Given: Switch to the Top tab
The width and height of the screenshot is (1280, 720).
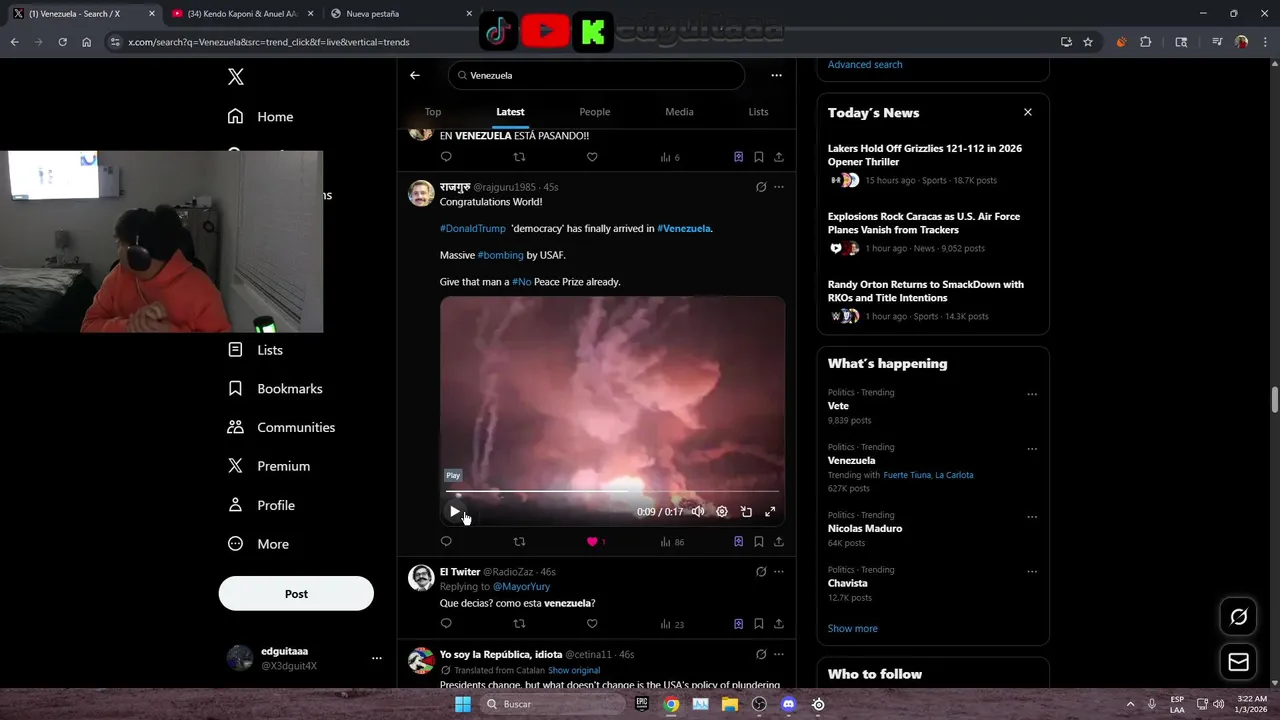Looking at the screenshot, I should pos(433,112).
